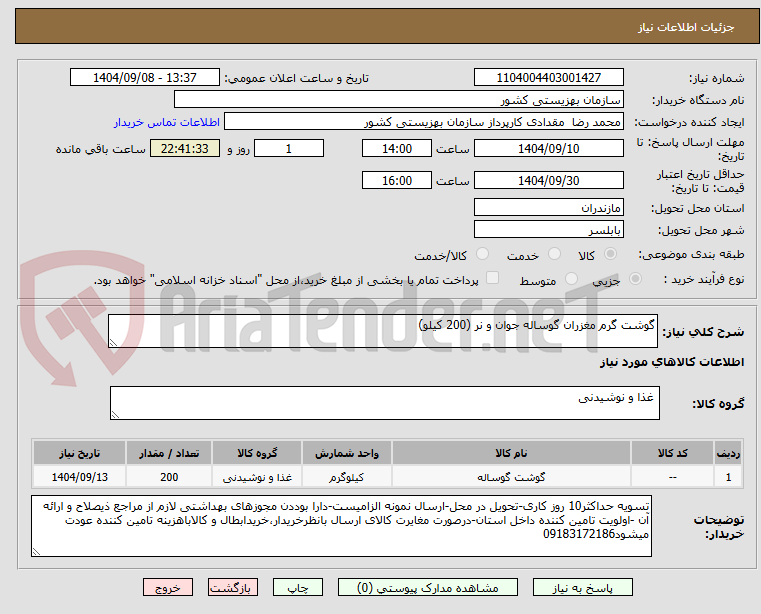Screen dimensions: 761x614
Task: Click the واحد شمارش column header
Action: pyautogui.click(x=347, y=453)
